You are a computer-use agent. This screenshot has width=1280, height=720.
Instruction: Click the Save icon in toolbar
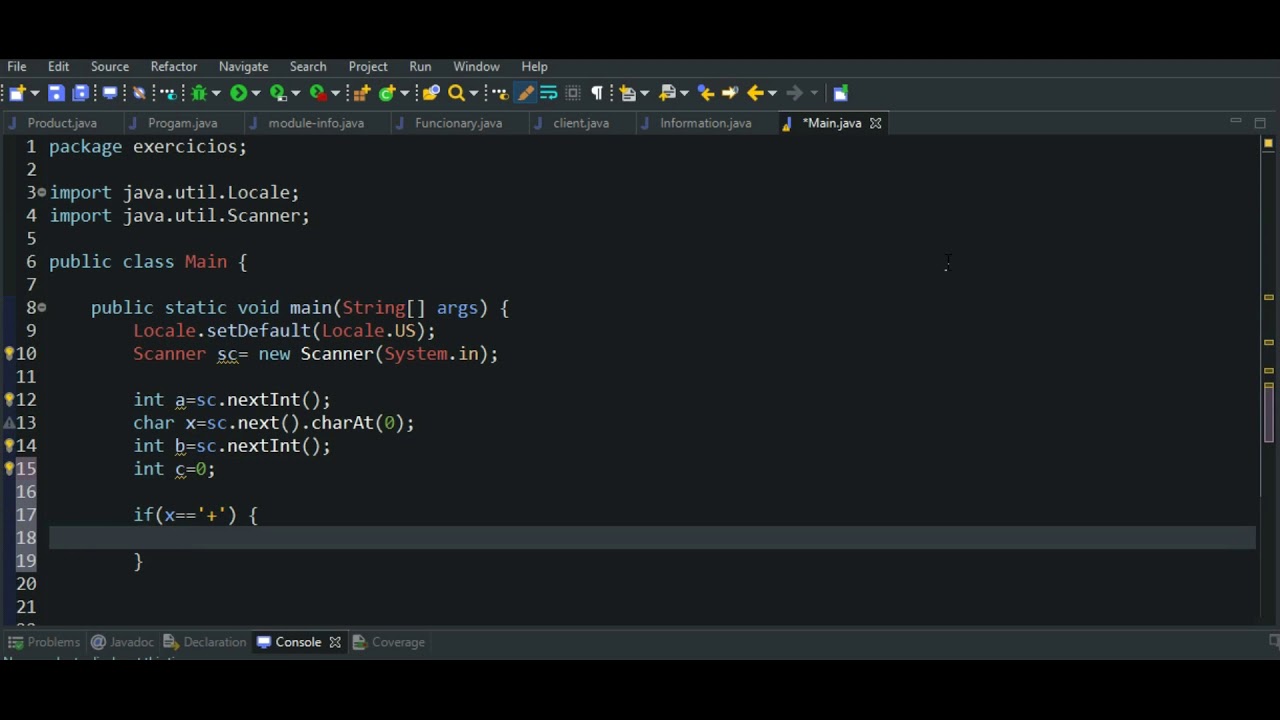(x=56, y=93)
